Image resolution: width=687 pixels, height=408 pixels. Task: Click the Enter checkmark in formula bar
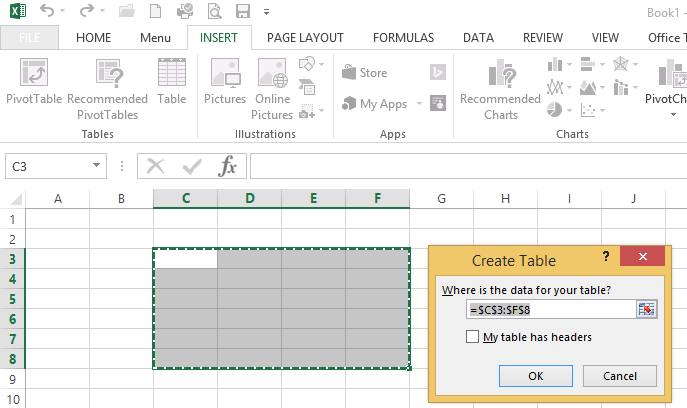click(x=192, y=167)
